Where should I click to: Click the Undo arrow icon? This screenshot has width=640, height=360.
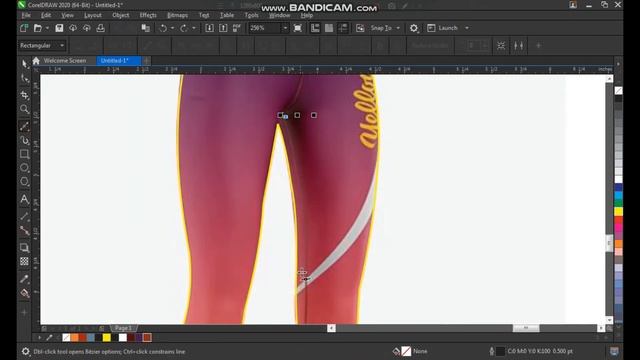(x=163, y=28)
